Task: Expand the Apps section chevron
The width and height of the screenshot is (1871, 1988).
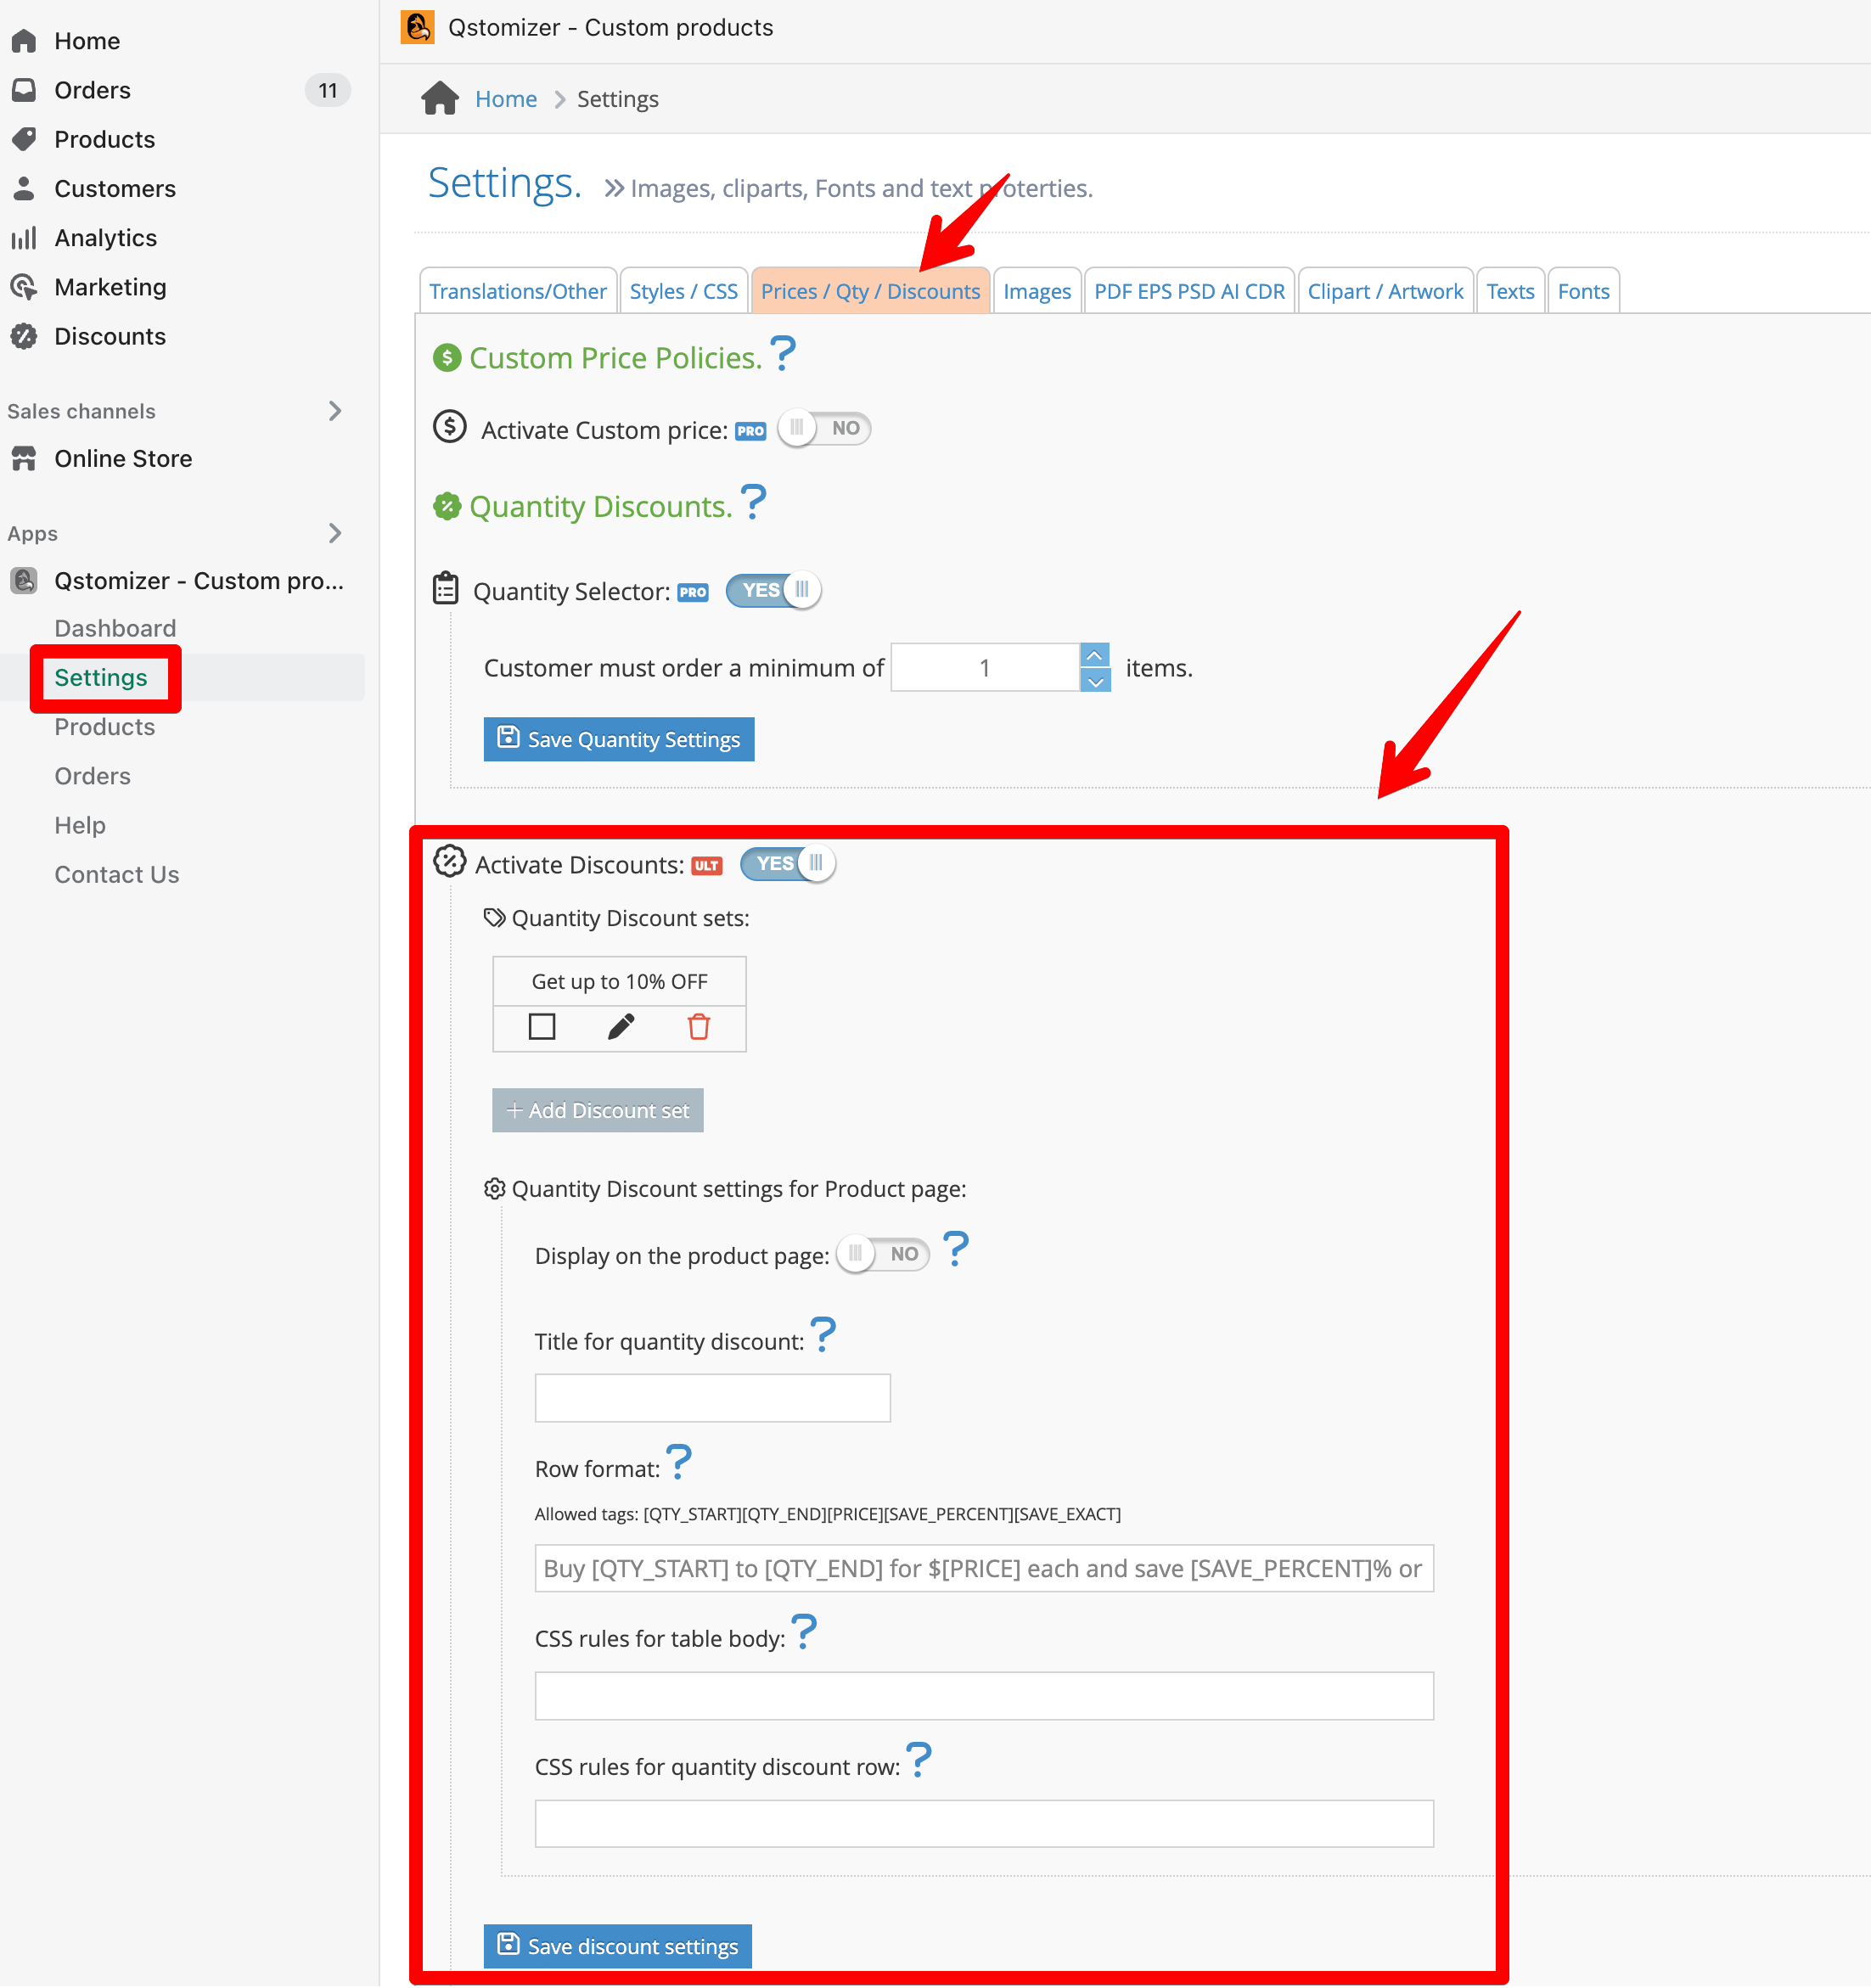Action: pyautogui.click(x=336, y=533)
